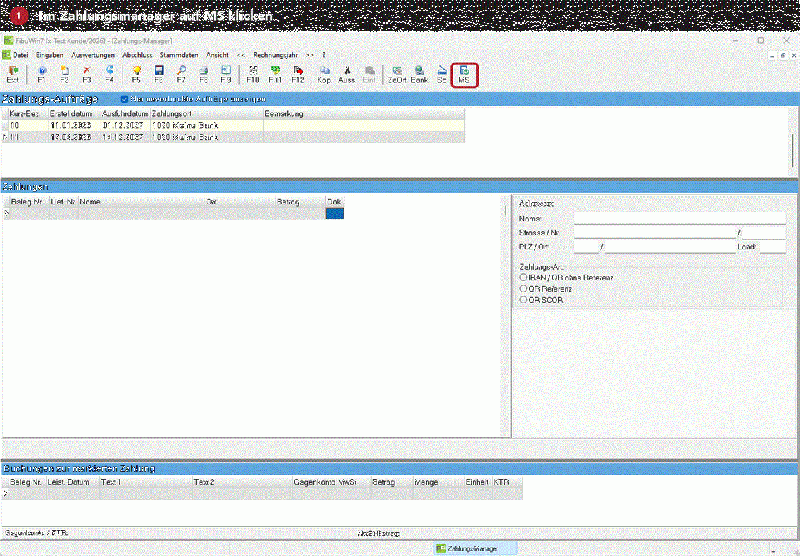Screen dimensions: 800x556
Task: Toggle the Zahlungs-Aufträge filter checkbox
Action: (x=124, y=99)
